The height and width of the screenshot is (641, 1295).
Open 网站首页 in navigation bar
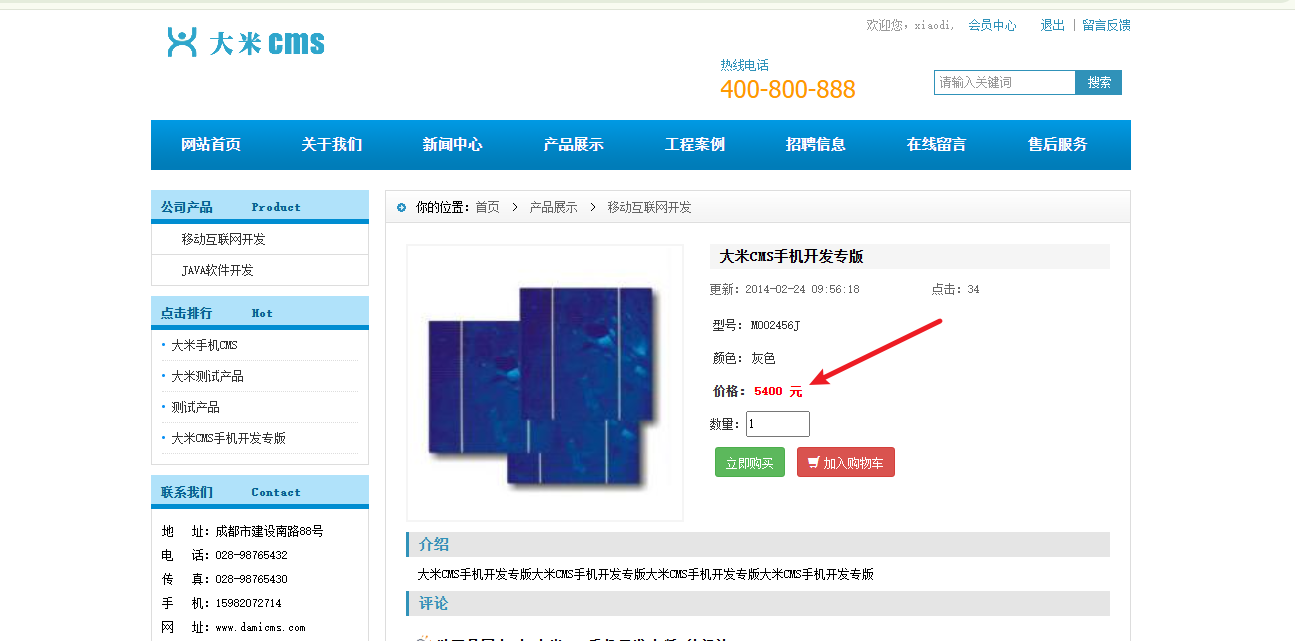(211, 145)
